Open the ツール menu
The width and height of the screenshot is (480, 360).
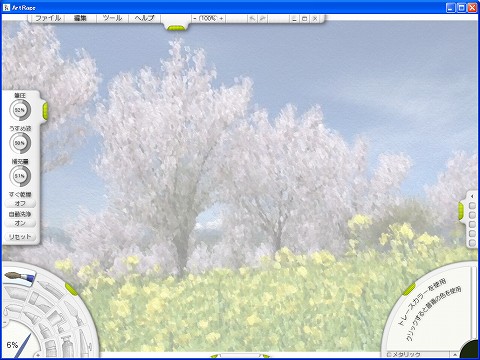[x=112, y=18]
